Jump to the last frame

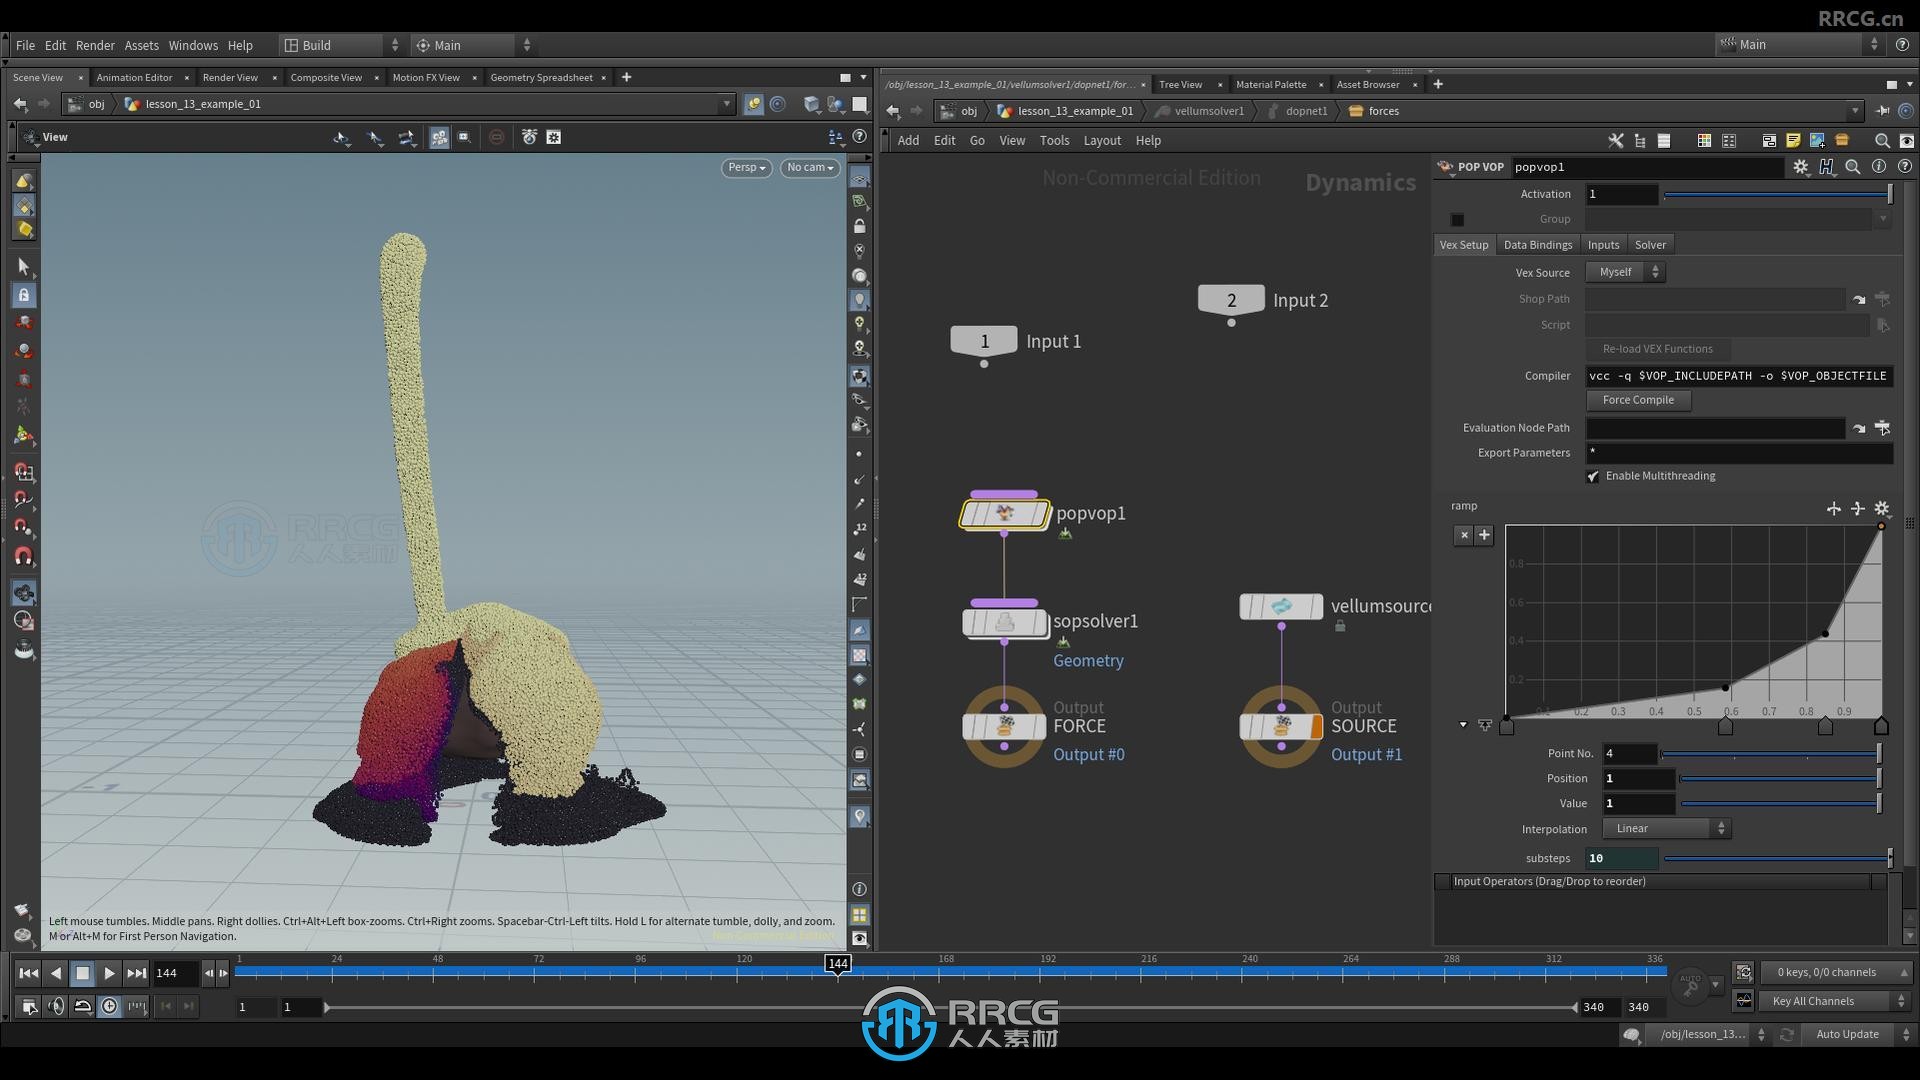tap(137, 973)
